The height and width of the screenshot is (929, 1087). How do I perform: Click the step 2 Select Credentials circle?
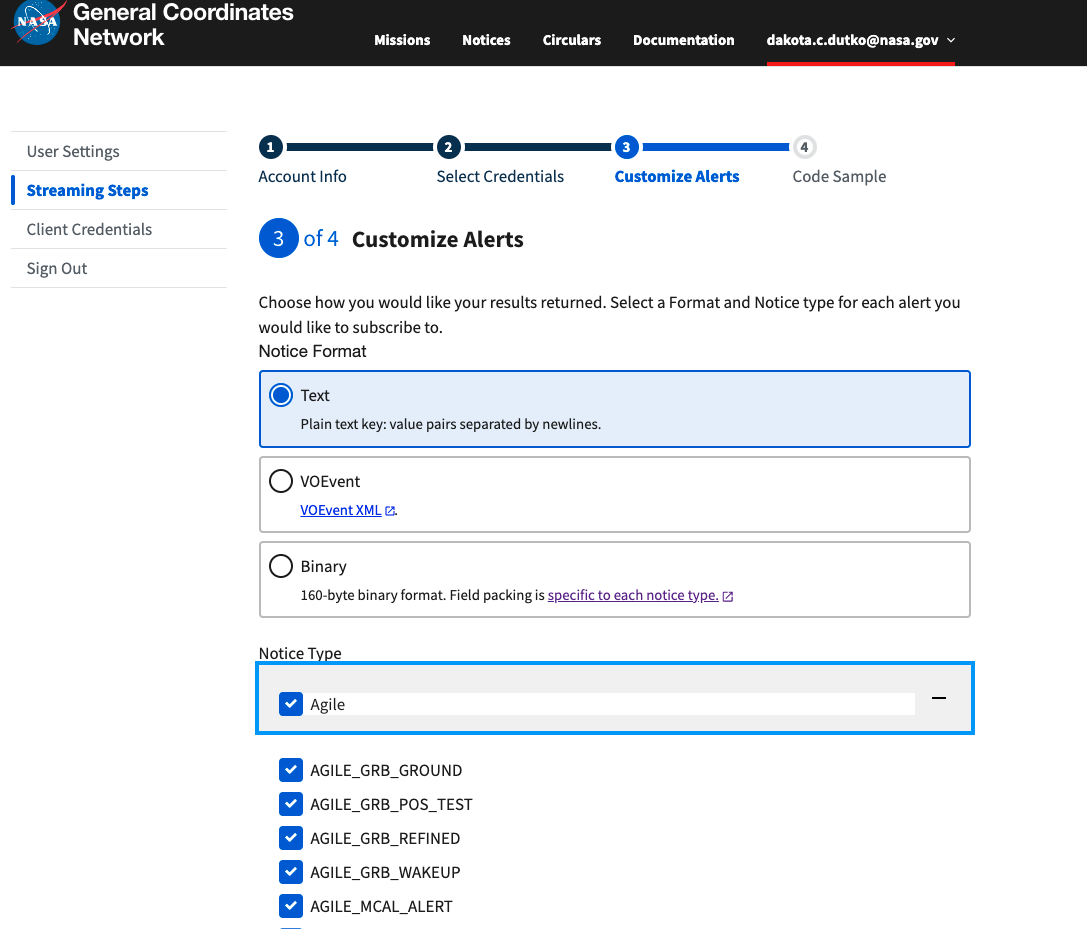448,146
